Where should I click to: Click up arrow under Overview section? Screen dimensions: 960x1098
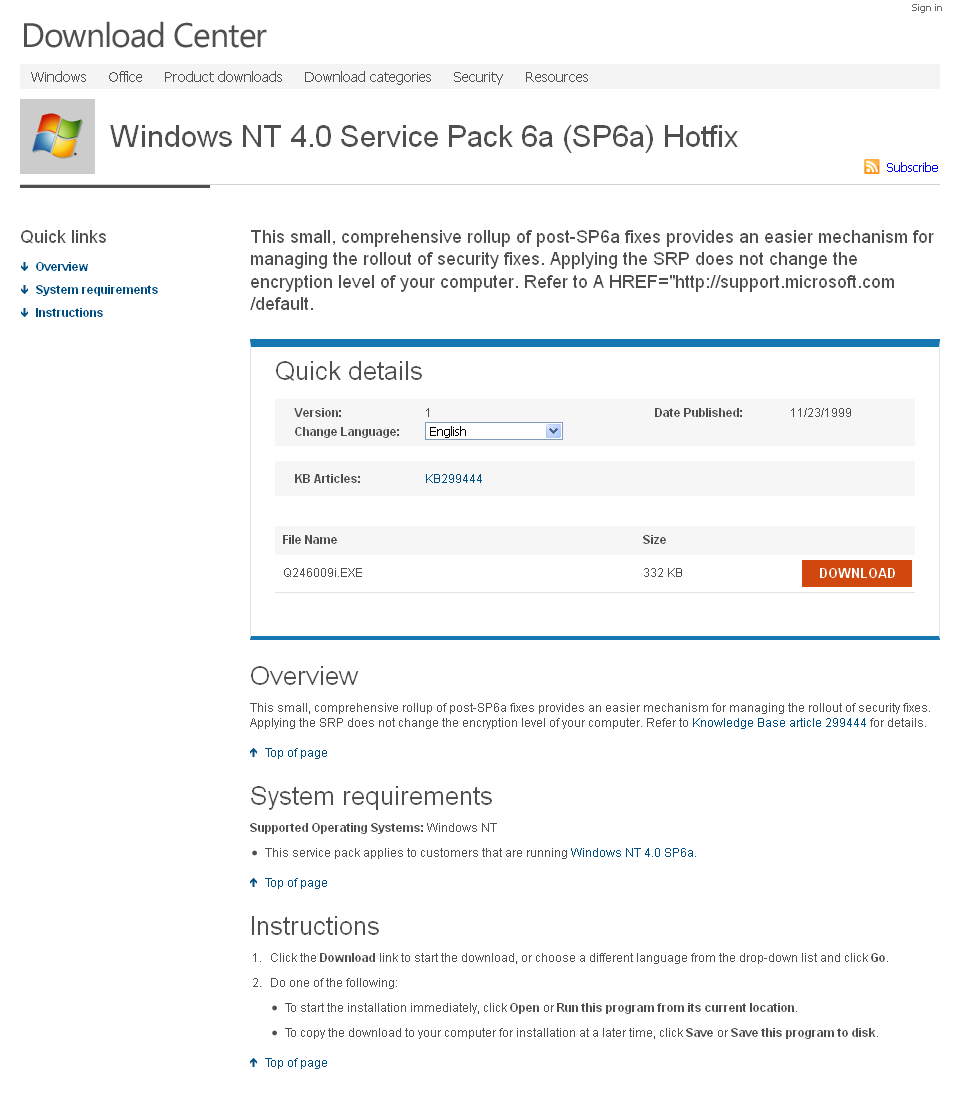(x=254, y=753)
